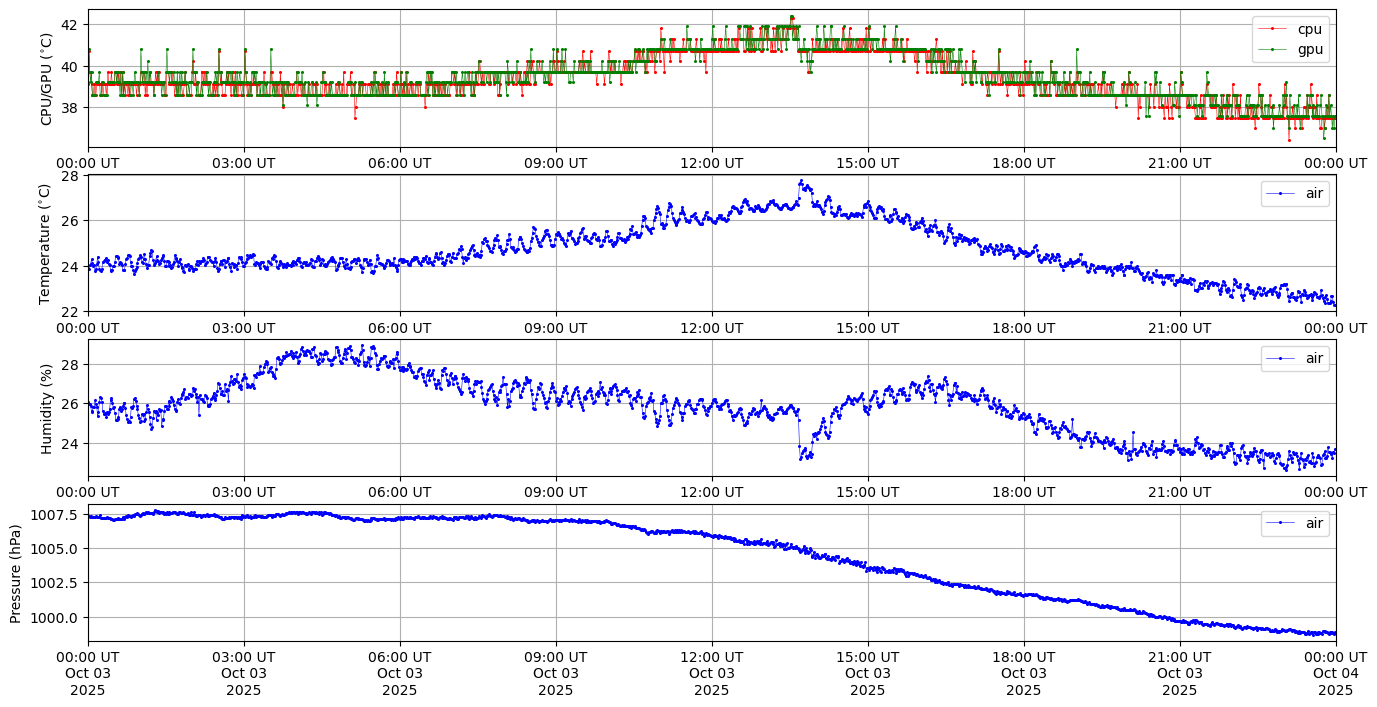
Task: Click the 42 tick on the CPU/GPU axis
Action: click(x=70, y=24)
